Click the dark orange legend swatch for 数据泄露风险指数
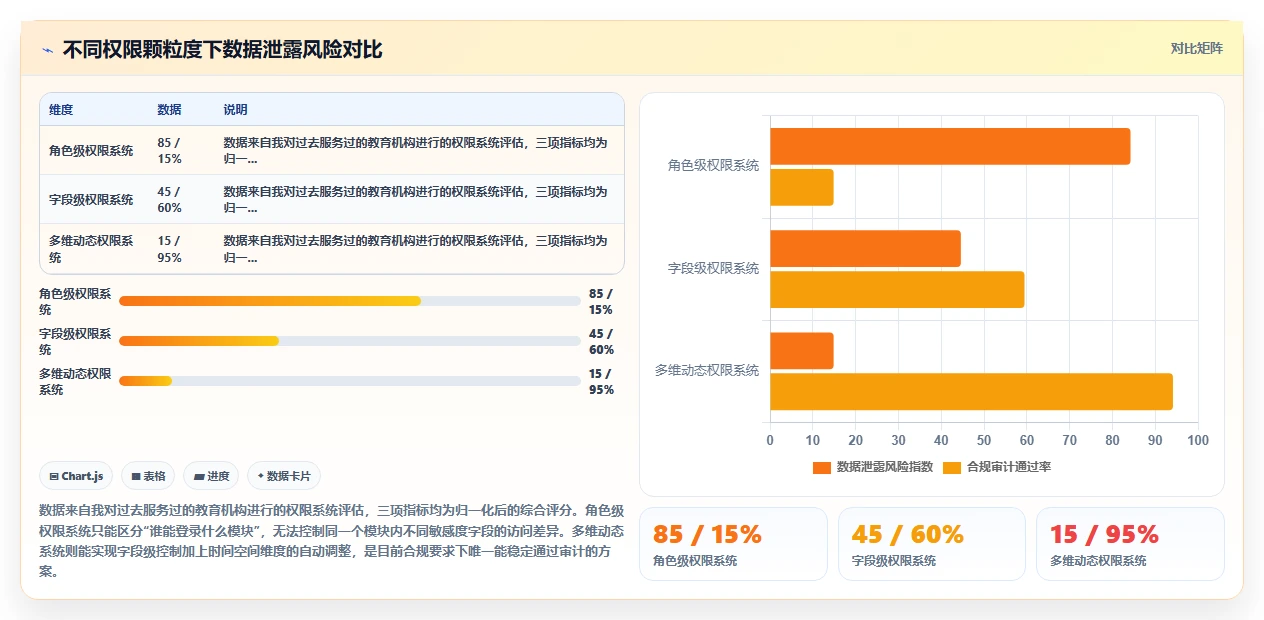 click(822, 467)
